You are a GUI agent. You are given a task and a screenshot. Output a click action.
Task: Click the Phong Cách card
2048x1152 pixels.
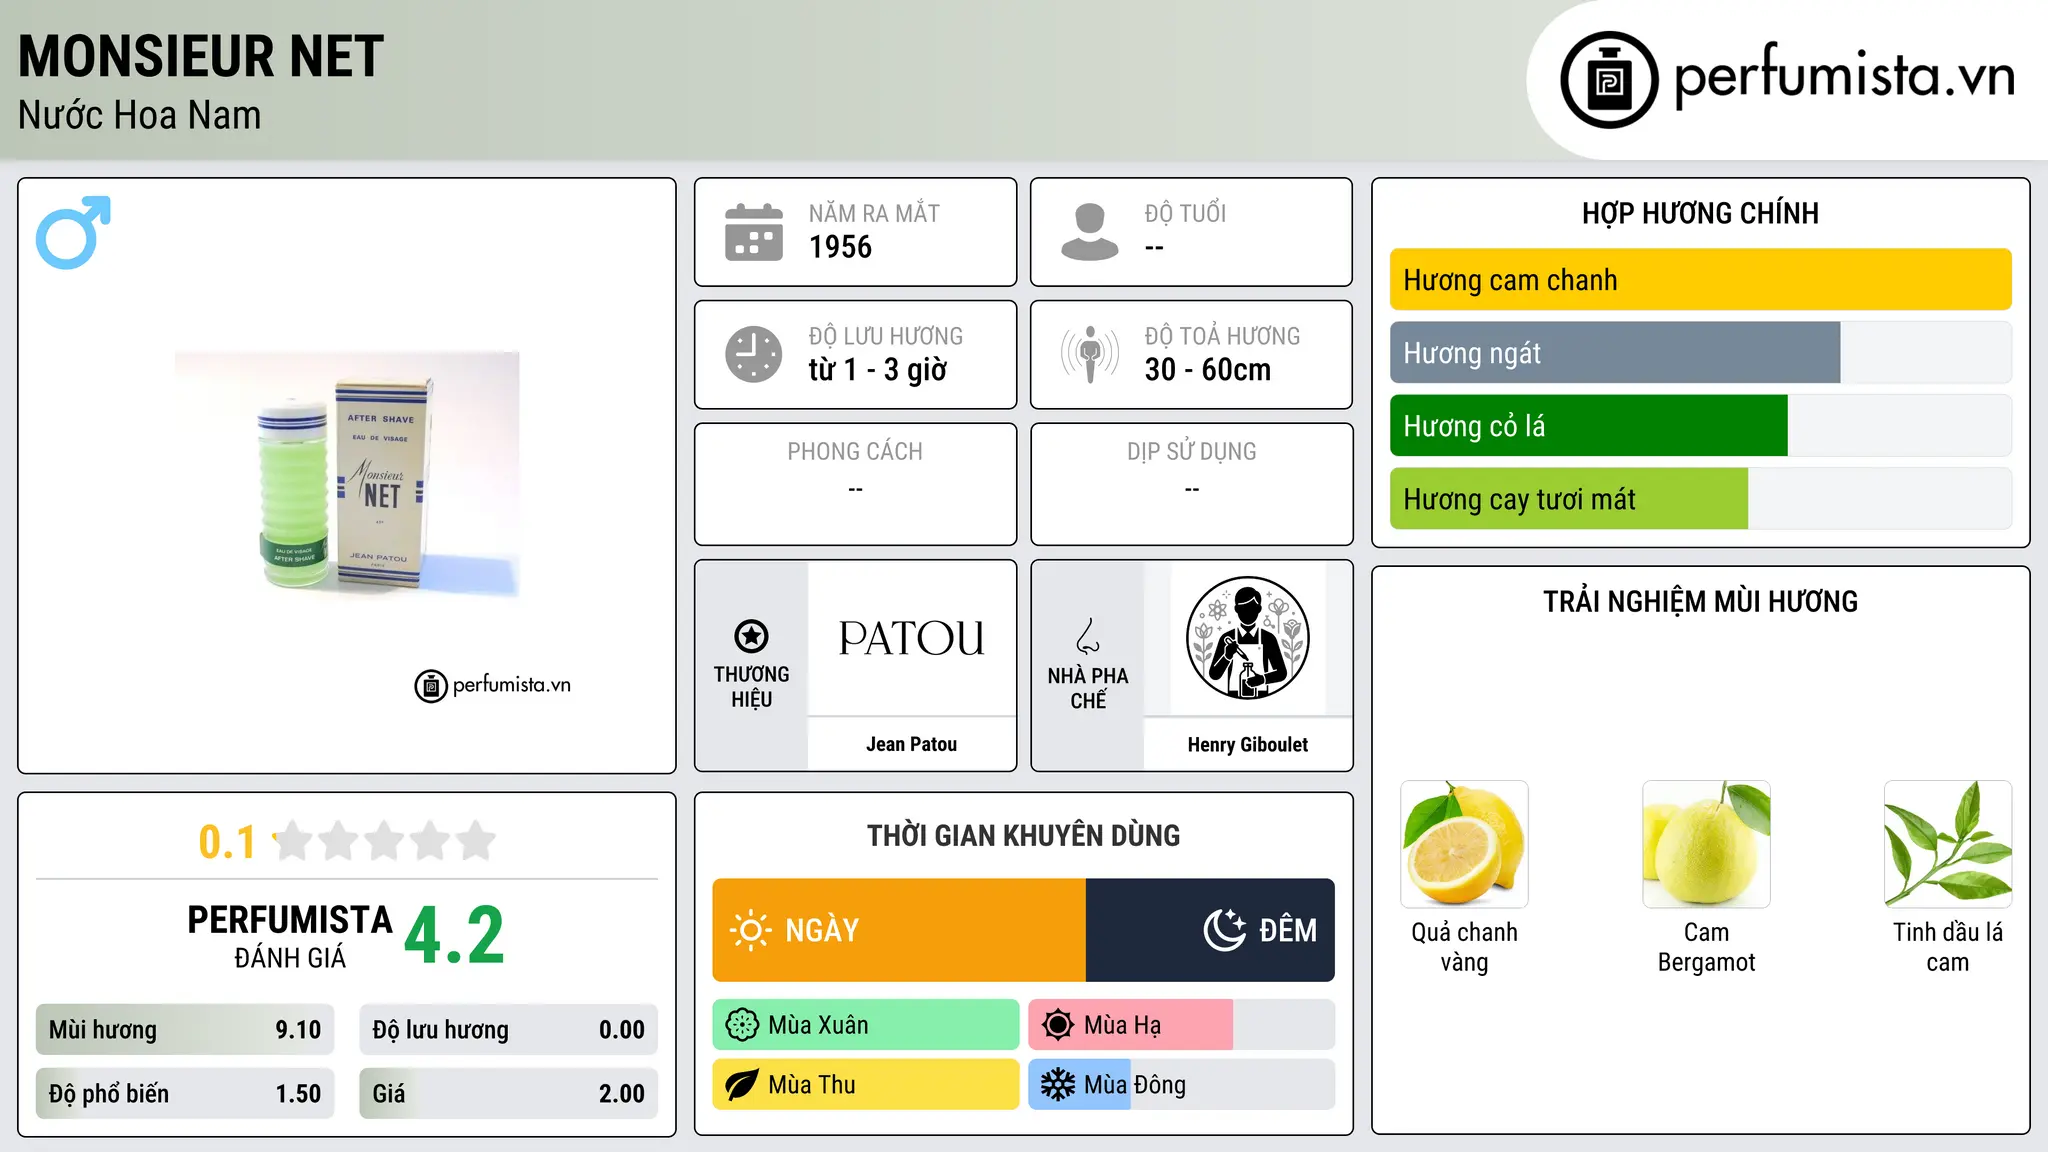(856, 484)
